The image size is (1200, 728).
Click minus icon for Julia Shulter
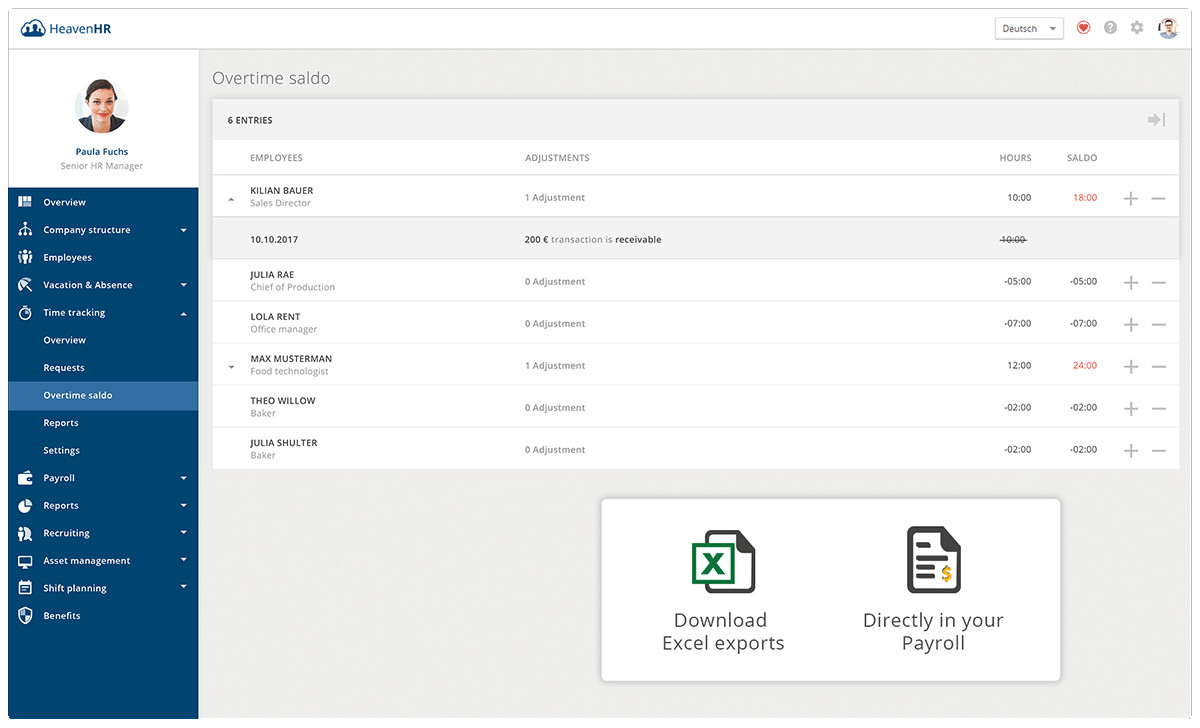coord(1158,450)
